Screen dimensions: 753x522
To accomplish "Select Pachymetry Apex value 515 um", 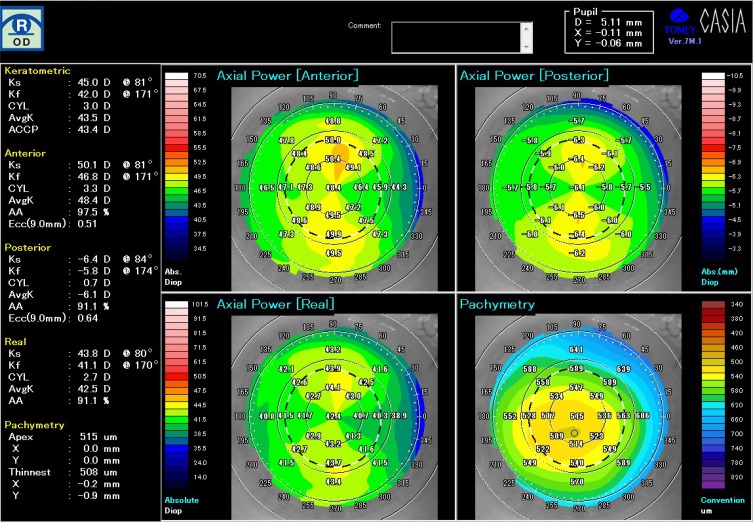I will [97, 437].
